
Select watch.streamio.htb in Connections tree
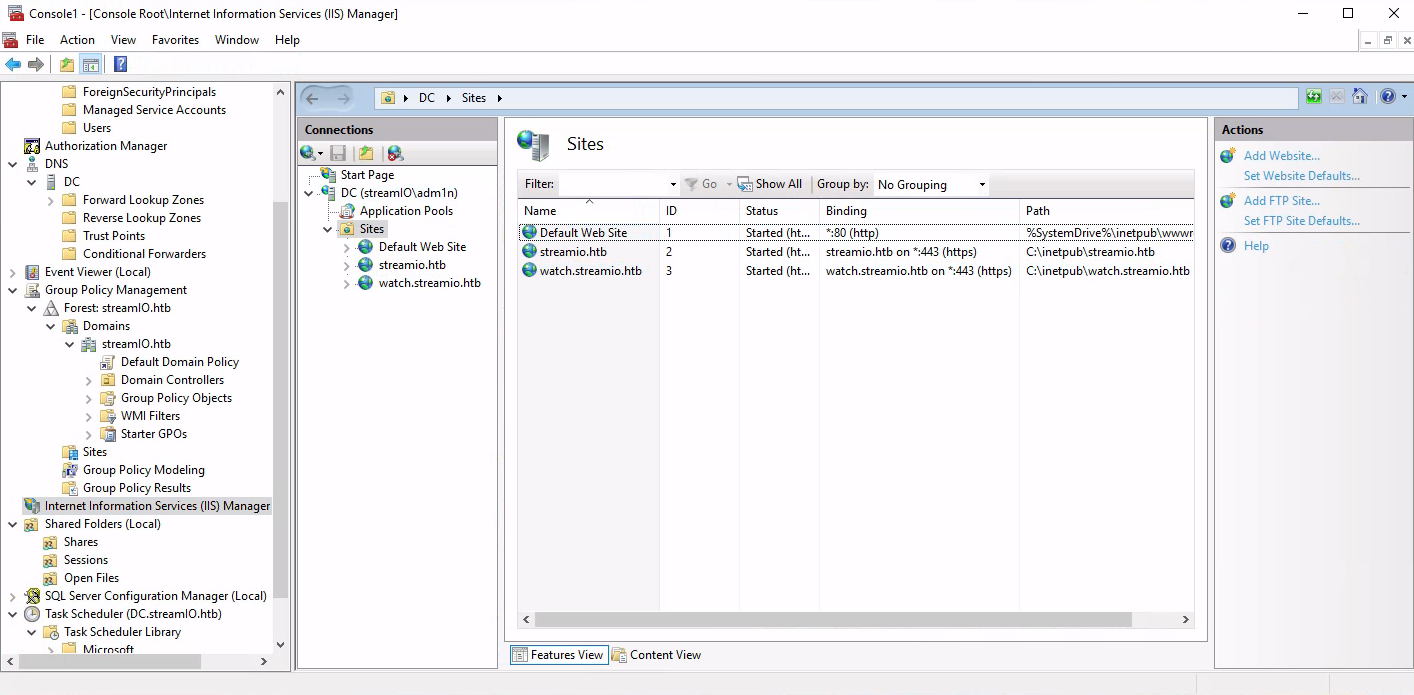[429, 283]
